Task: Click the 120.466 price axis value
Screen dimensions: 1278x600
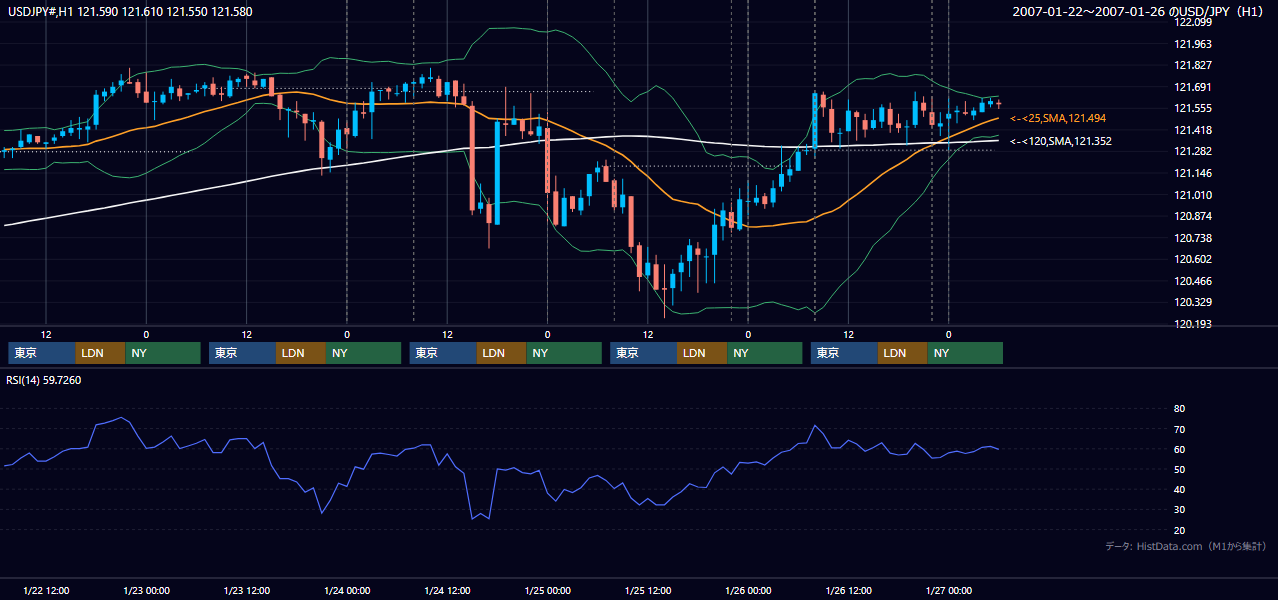Action: tap(1192, 281)
